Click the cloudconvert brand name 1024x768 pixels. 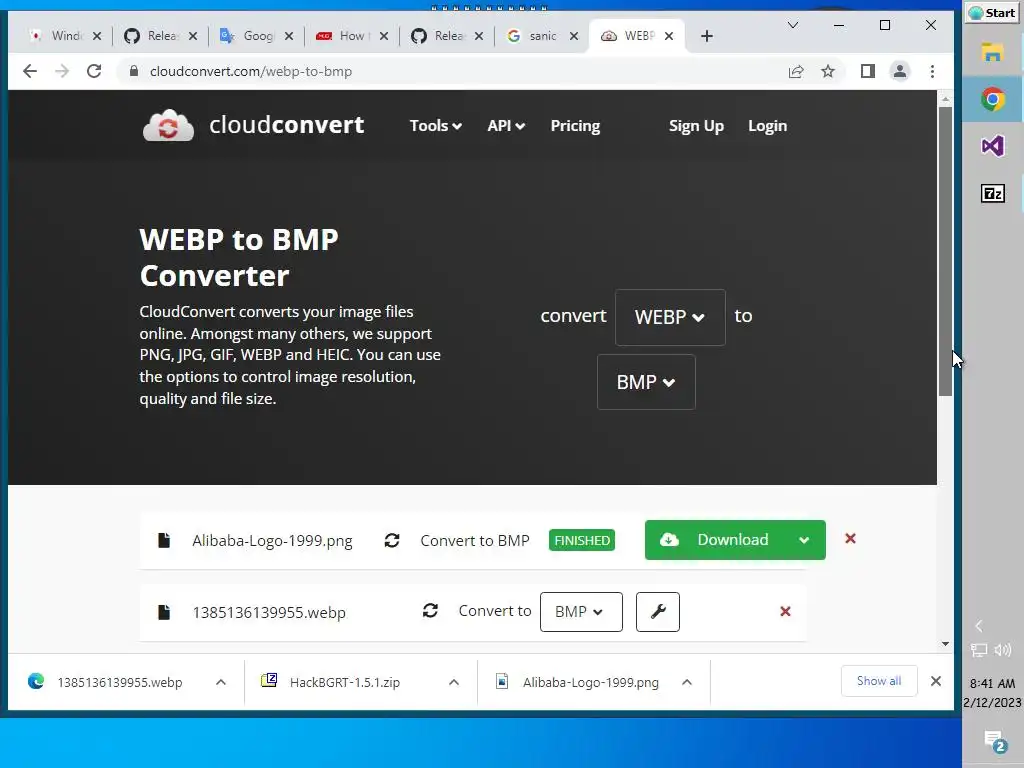[x=287, y=125]
